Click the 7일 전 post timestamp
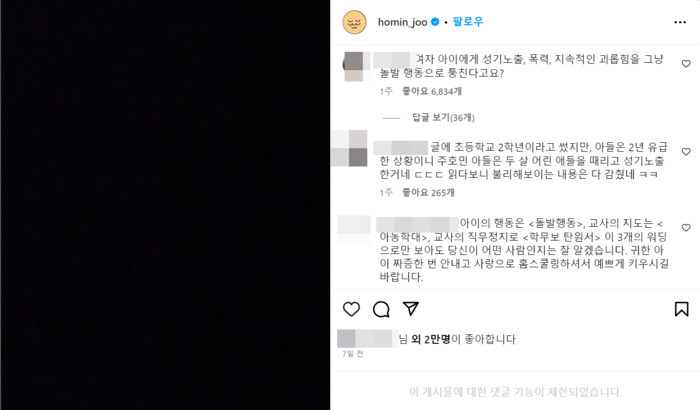Image resolution: width=700 pixels, height=410 pixels. click(x=353, y=354)
